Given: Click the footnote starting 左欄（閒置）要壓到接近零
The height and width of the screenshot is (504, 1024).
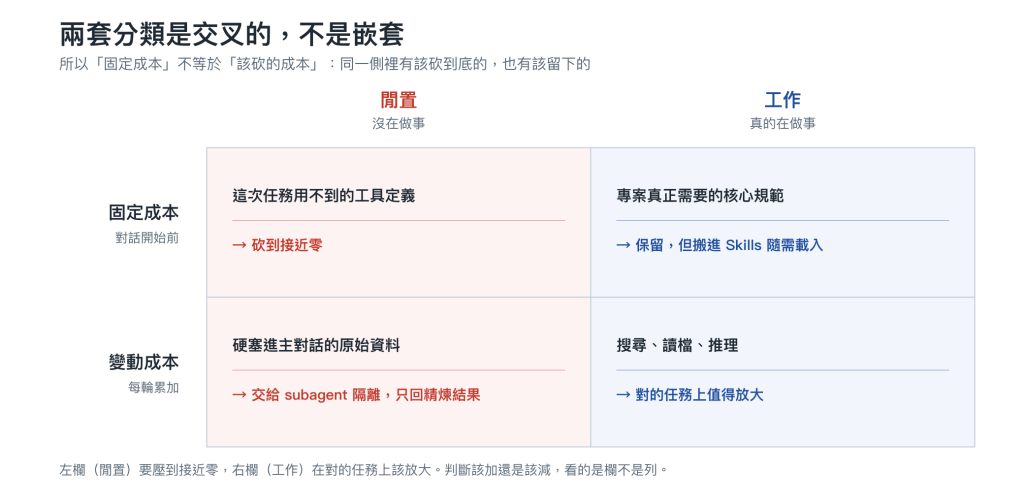Looking at the screenshot, I should point(364,469).
